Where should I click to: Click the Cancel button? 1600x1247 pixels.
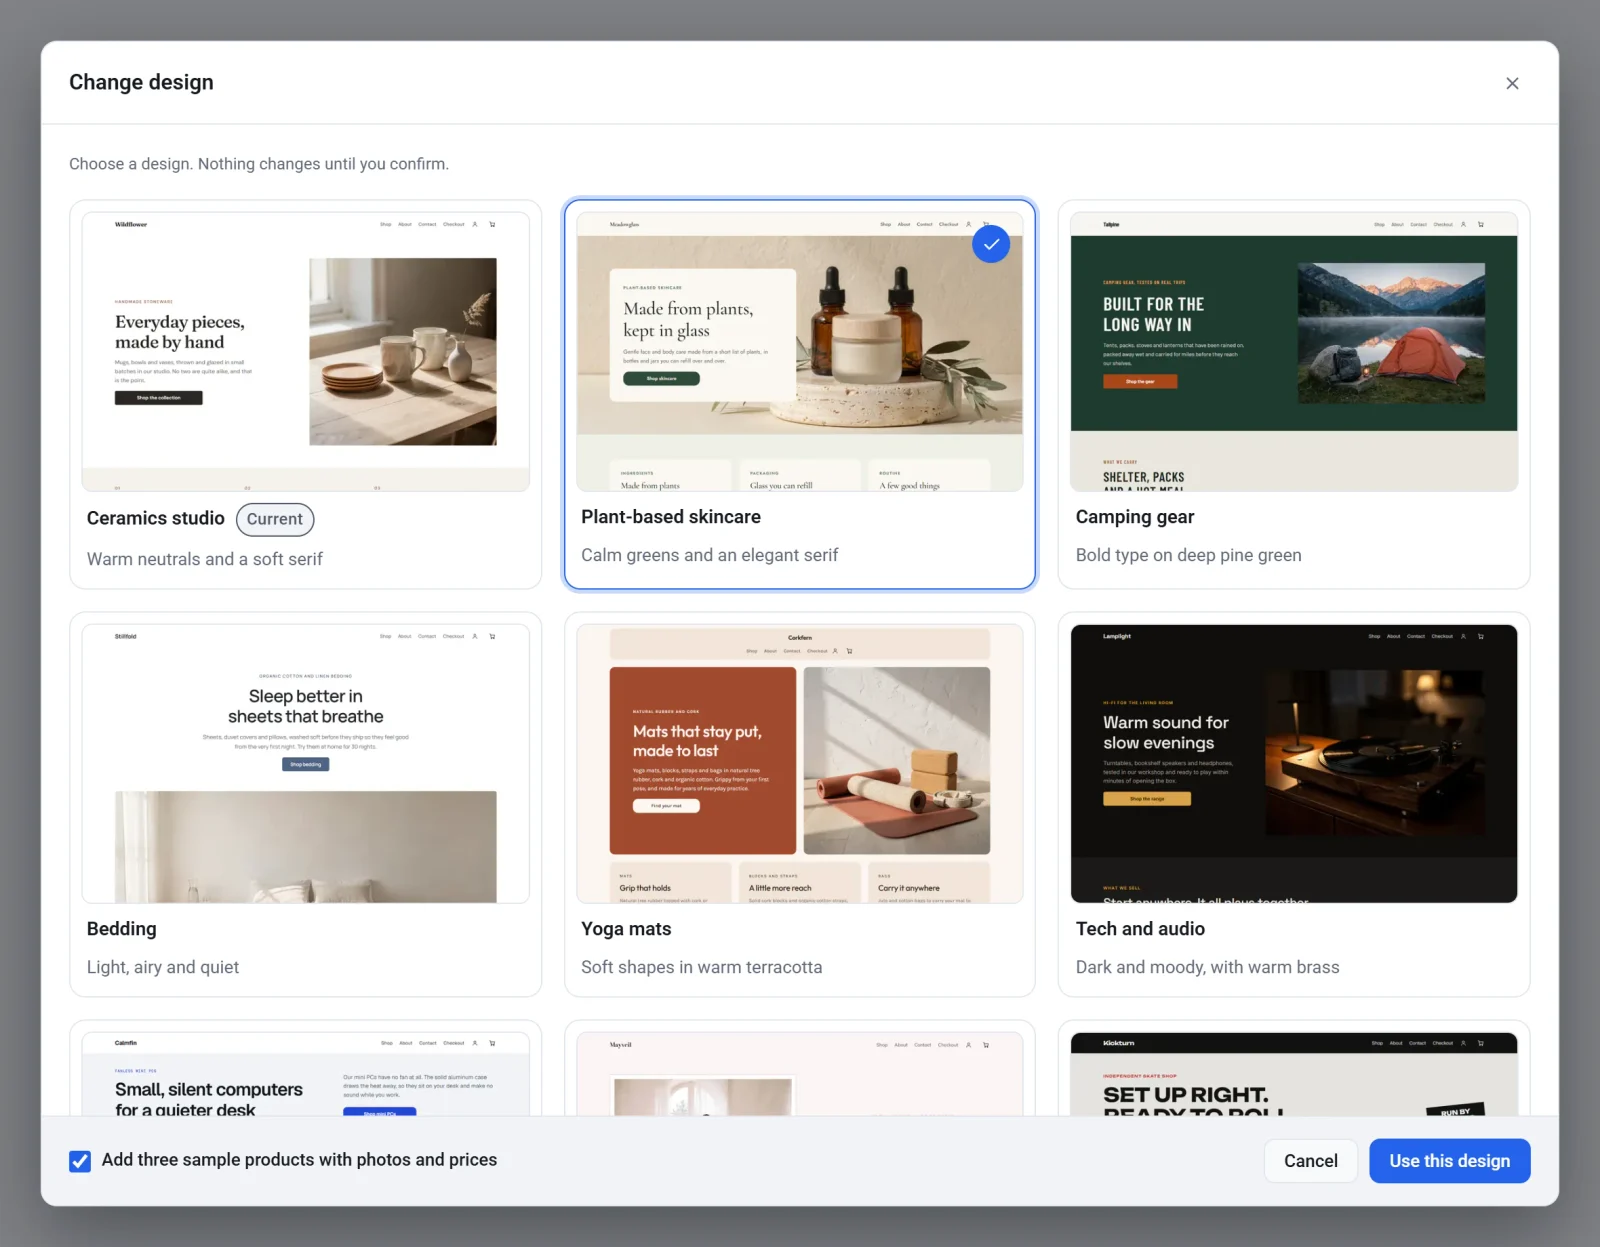click(1310, 1161)
